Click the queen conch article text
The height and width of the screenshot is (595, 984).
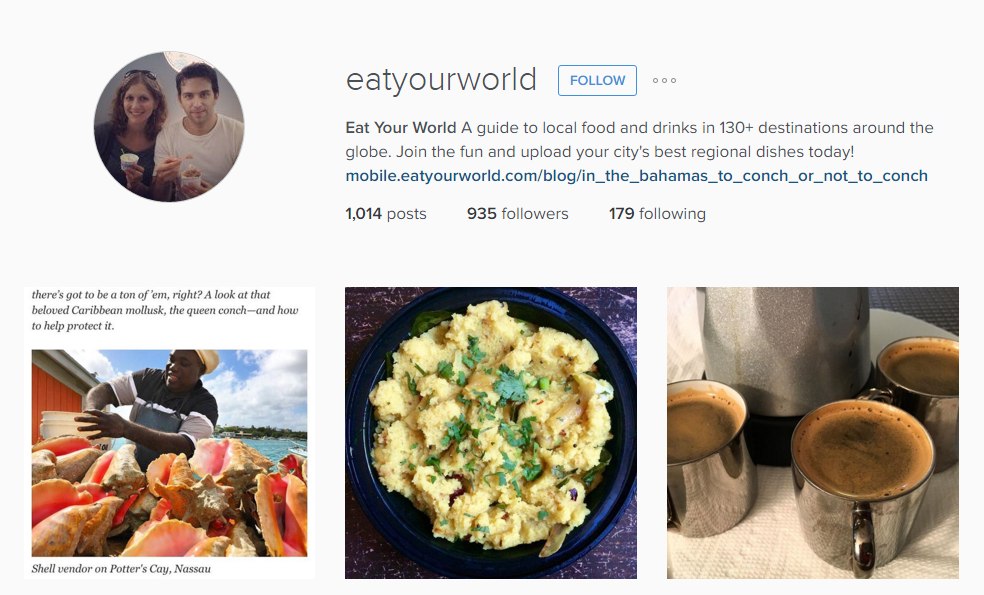tap(165, 310)
